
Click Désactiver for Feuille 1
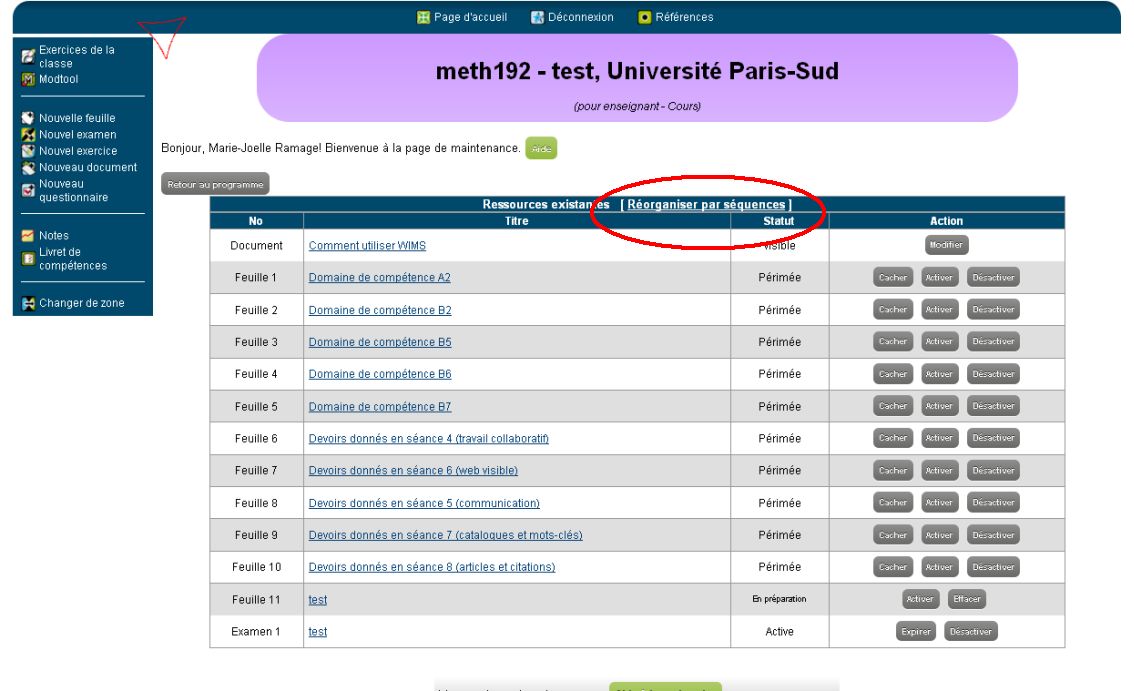(x=993, y=278)
